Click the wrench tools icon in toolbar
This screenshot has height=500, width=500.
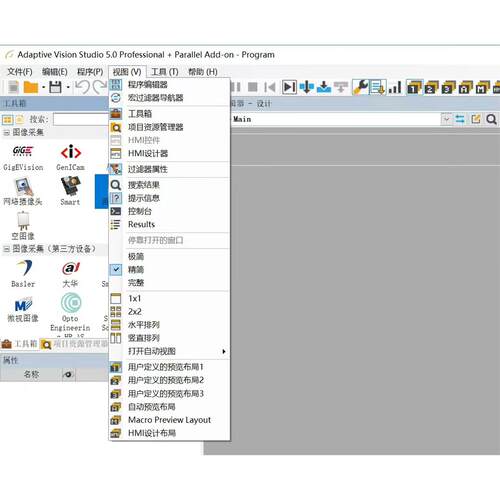(360, 87)
